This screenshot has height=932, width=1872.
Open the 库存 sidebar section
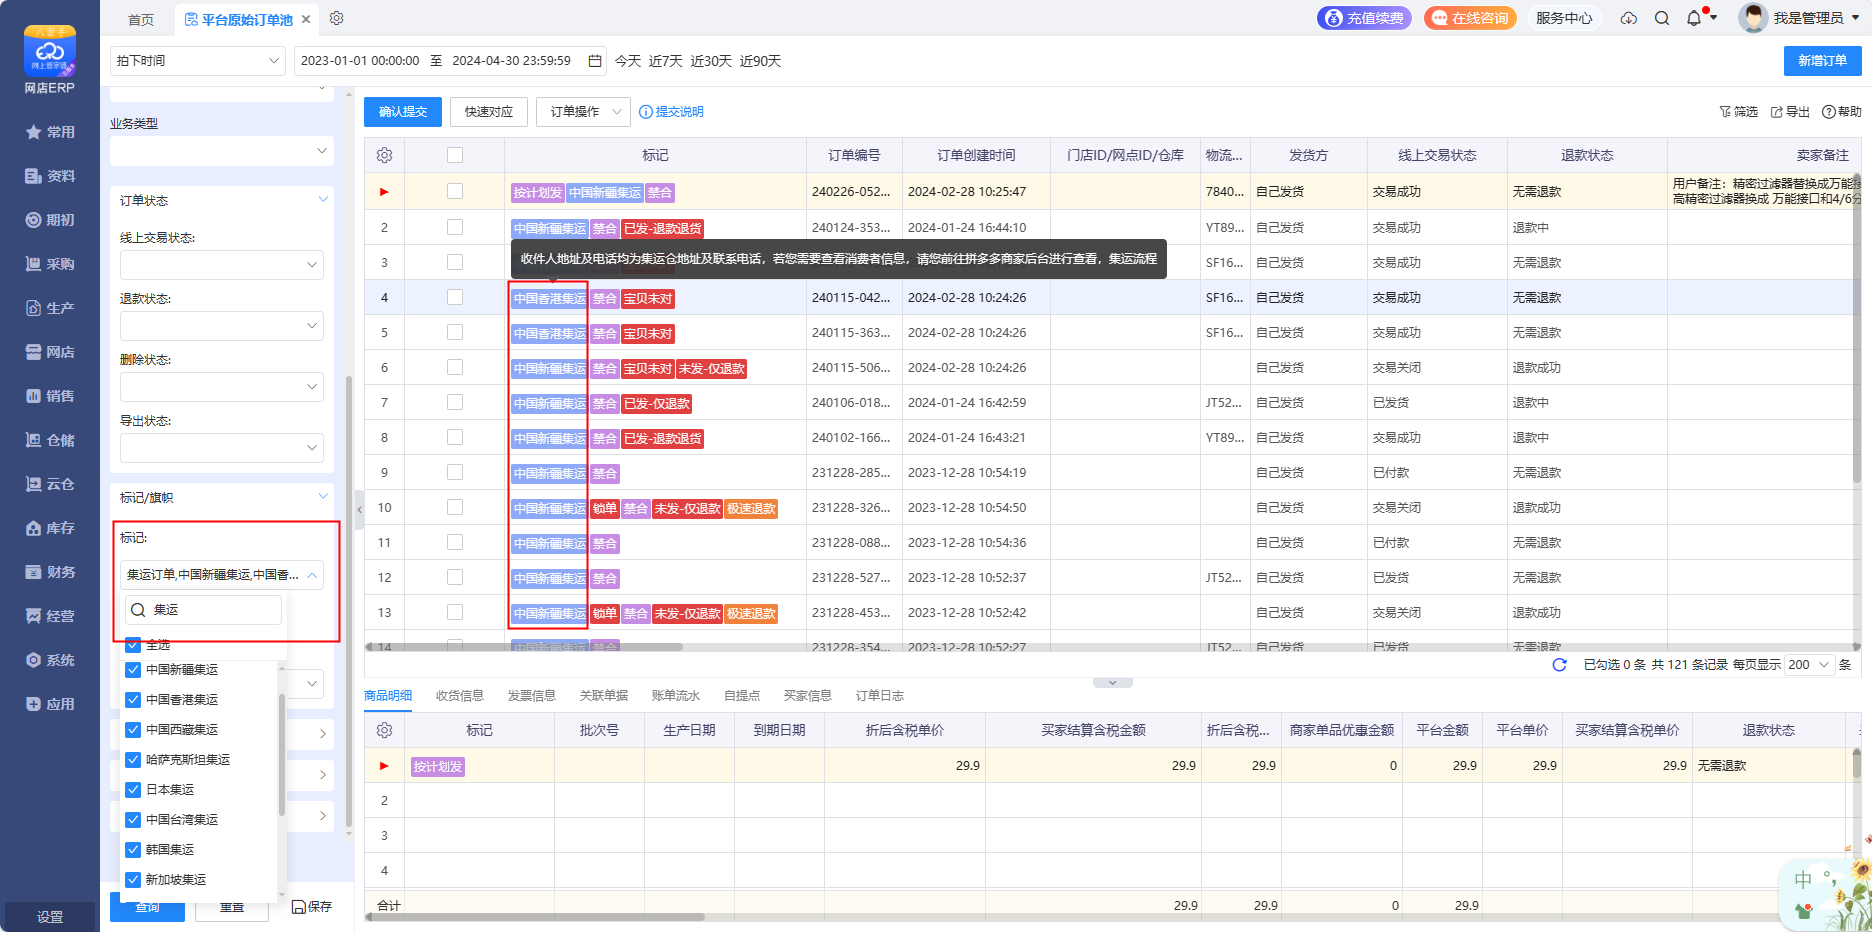50,528
